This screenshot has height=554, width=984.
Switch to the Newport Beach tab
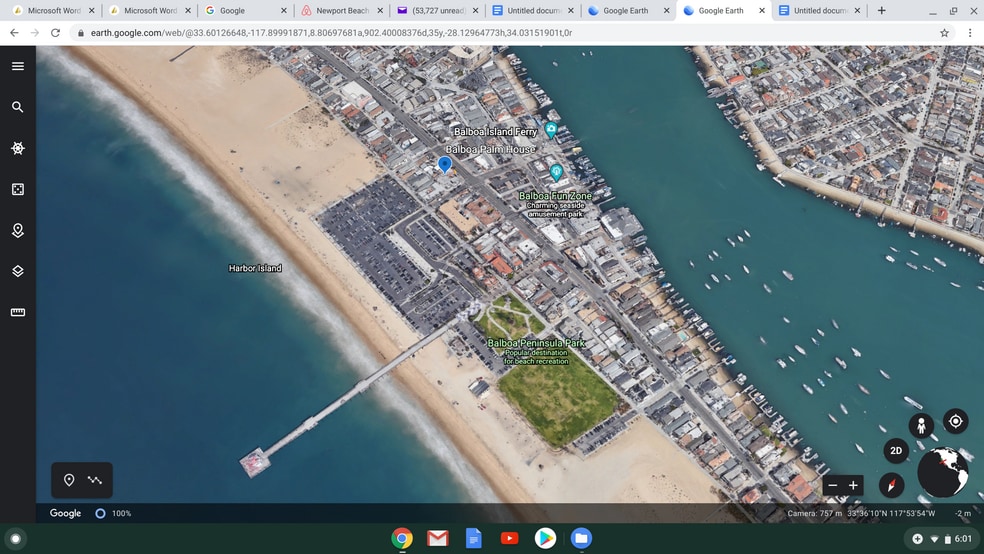coord(336,11)
